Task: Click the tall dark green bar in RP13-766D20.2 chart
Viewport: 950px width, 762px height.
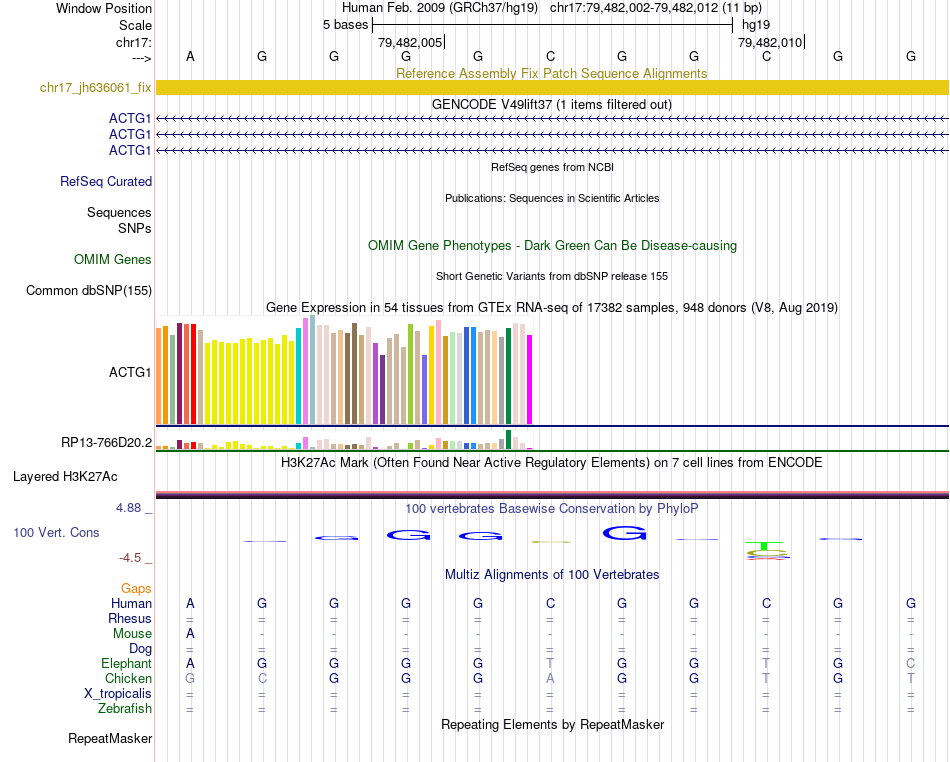Action: pos(509,439)
